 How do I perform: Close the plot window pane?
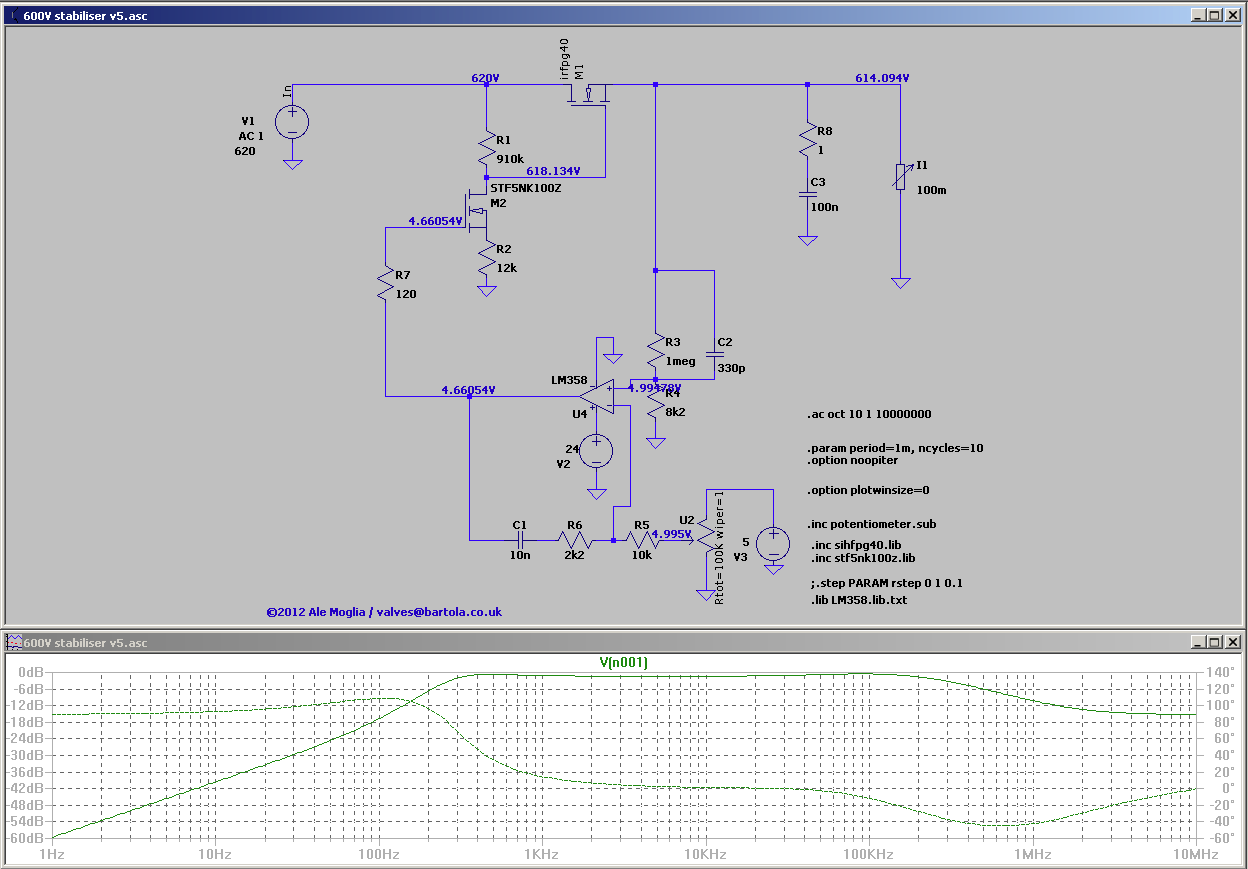point(1231,642)
